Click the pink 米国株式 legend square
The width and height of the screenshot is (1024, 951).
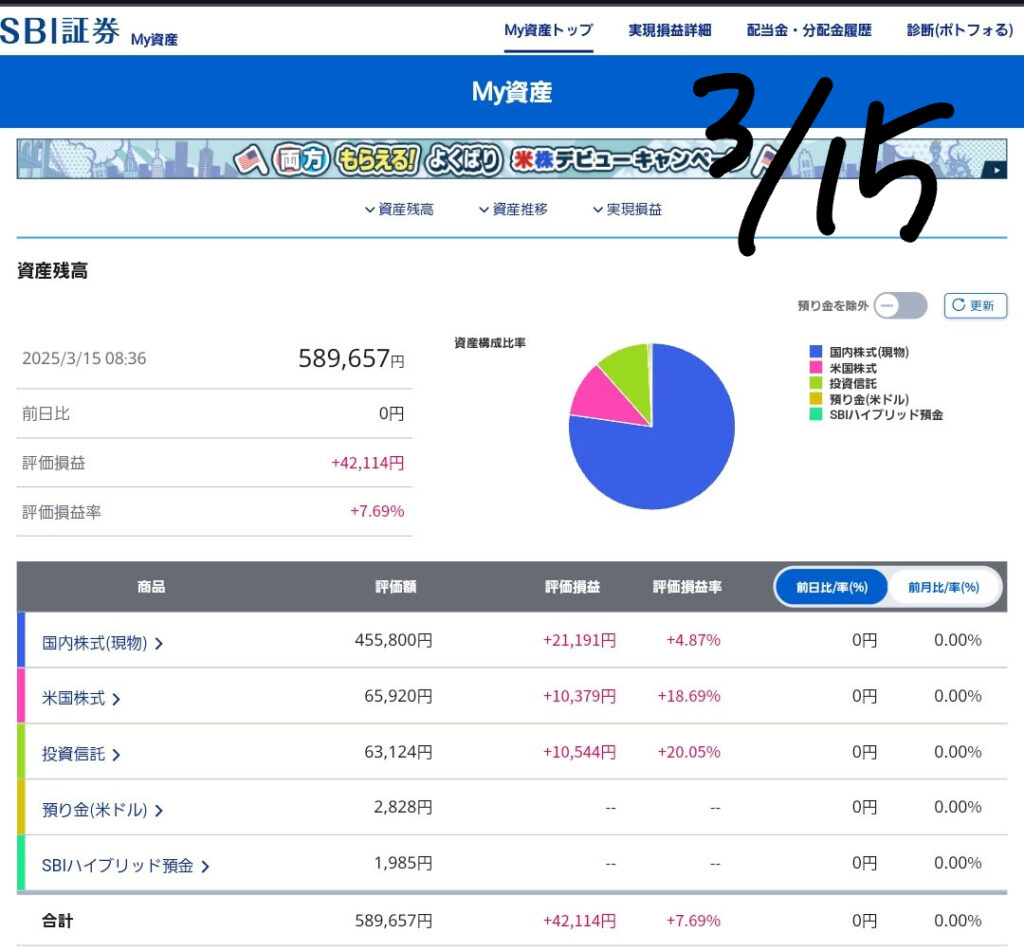click(816, 368)
